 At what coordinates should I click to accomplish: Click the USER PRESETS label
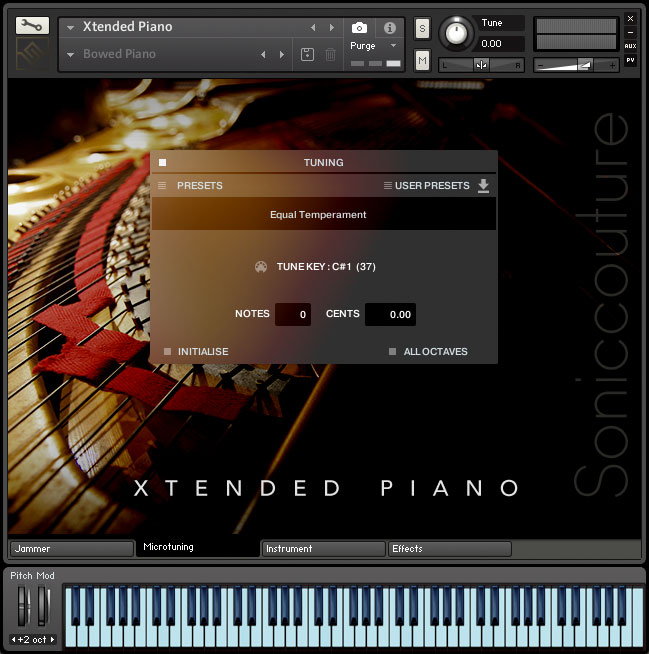pos(432,186)
